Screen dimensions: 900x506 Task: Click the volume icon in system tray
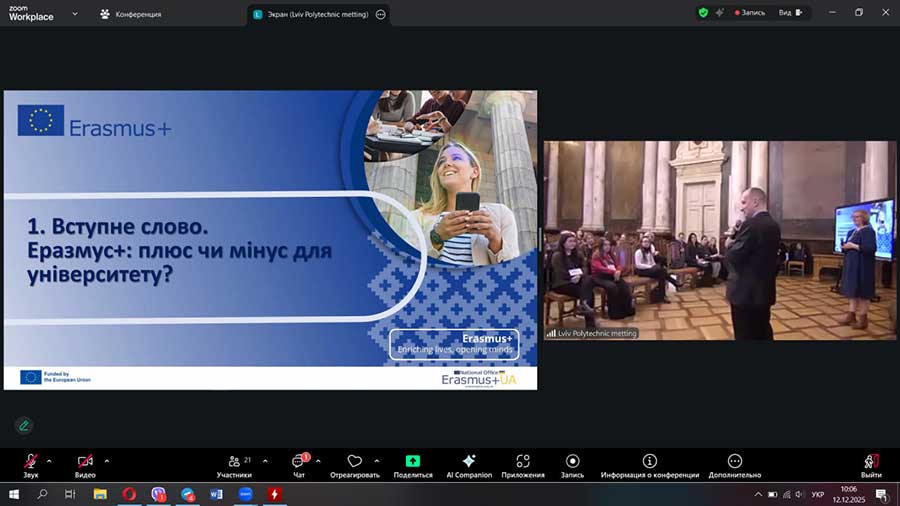point(800,495)
